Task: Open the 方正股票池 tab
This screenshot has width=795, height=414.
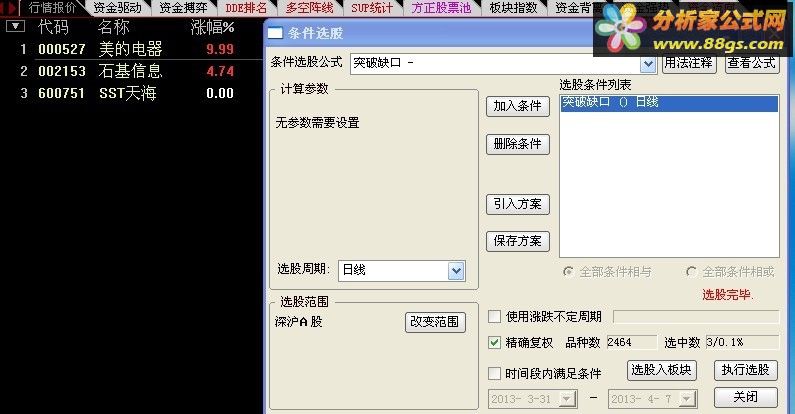Action: click(x=441, y=7)
